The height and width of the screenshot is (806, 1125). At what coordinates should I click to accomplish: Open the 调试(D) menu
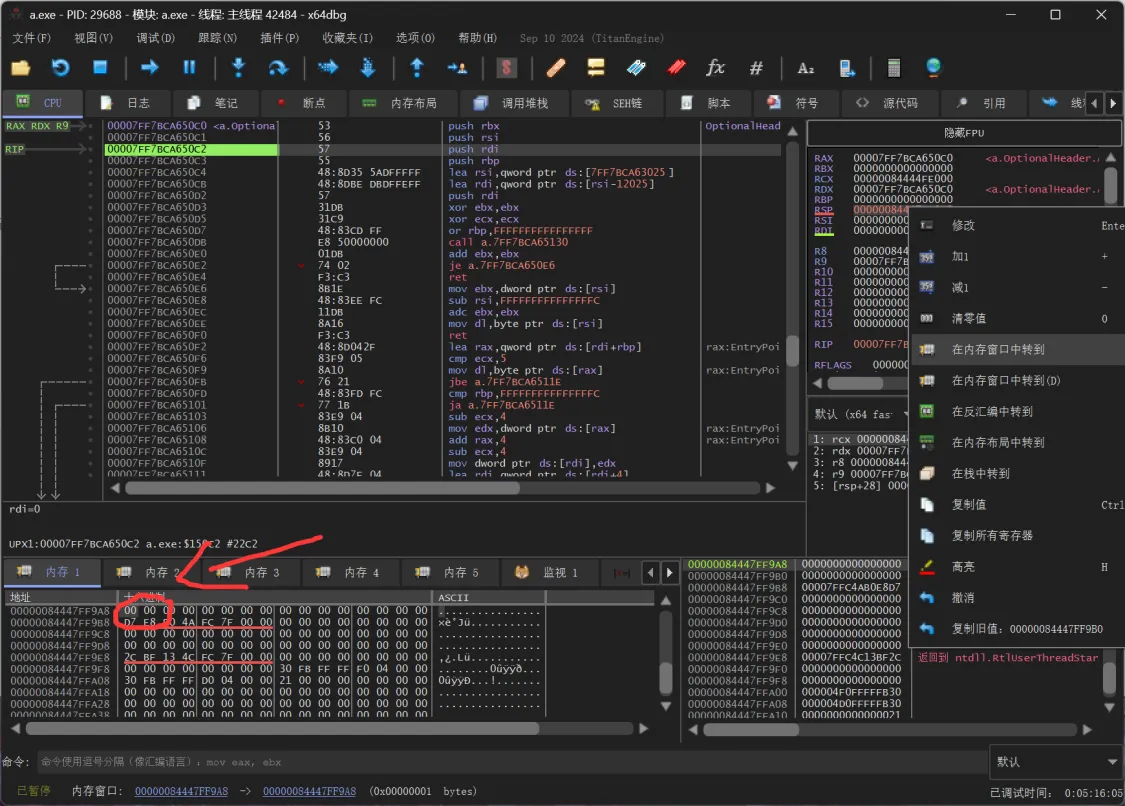(155, 38)
